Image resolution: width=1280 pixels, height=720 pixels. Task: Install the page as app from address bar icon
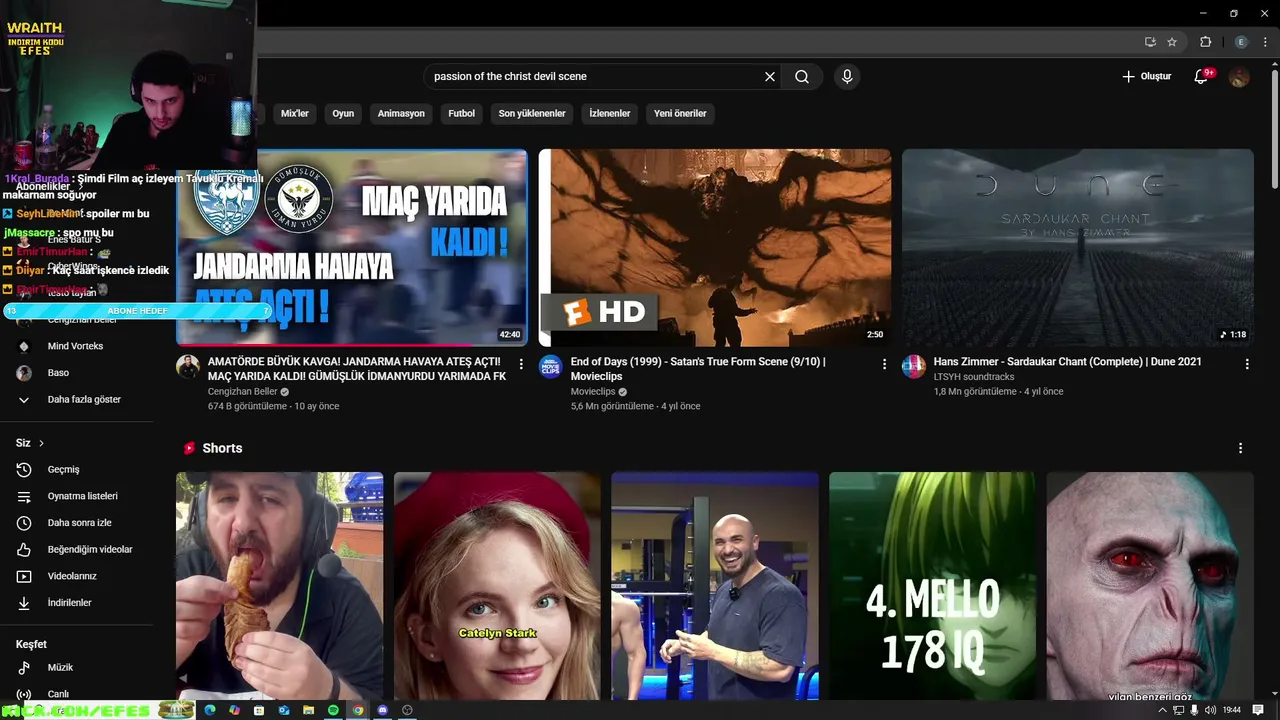pyautogui.click(x=1150, y=42)
